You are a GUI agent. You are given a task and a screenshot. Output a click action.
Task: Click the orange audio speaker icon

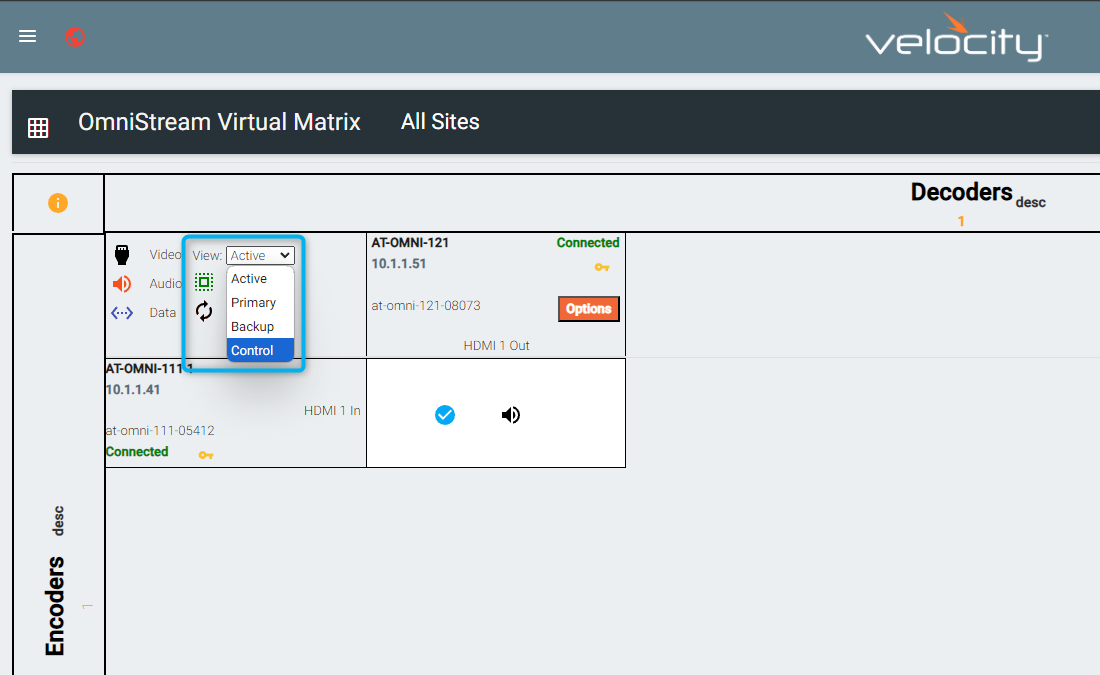coord(122,283)
